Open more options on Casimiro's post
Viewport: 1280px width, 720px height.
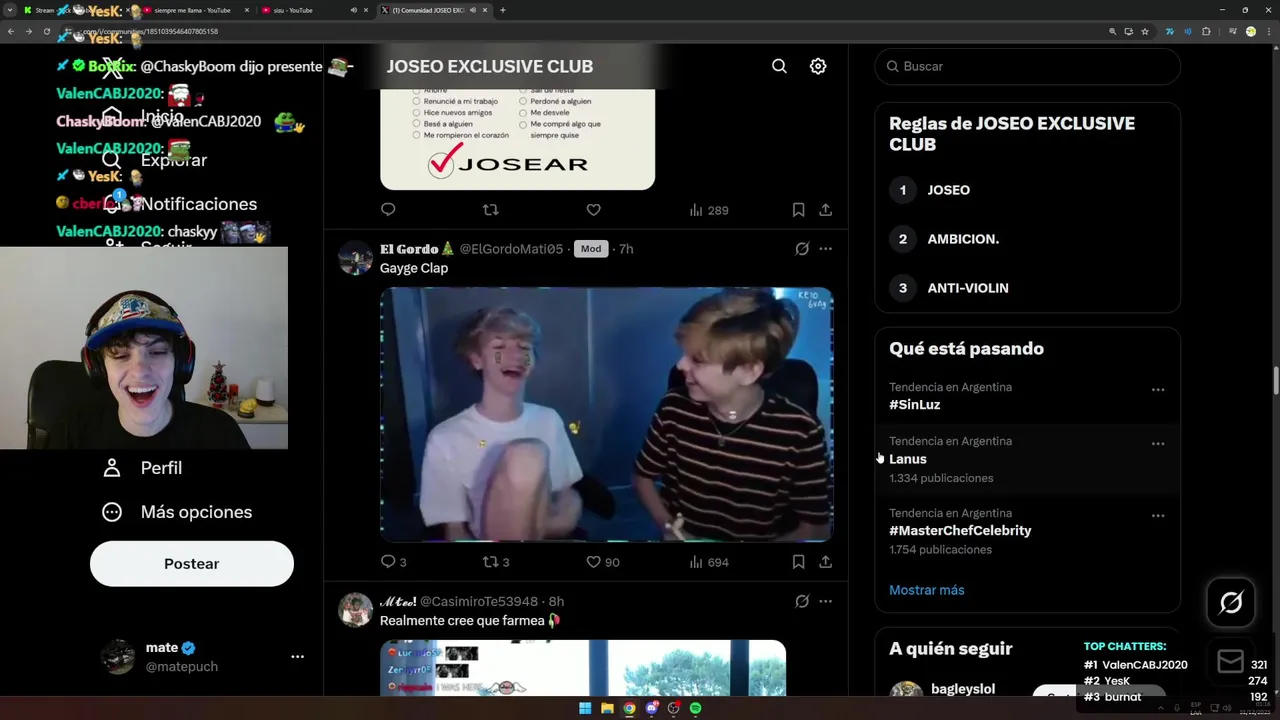coord(826,601)
